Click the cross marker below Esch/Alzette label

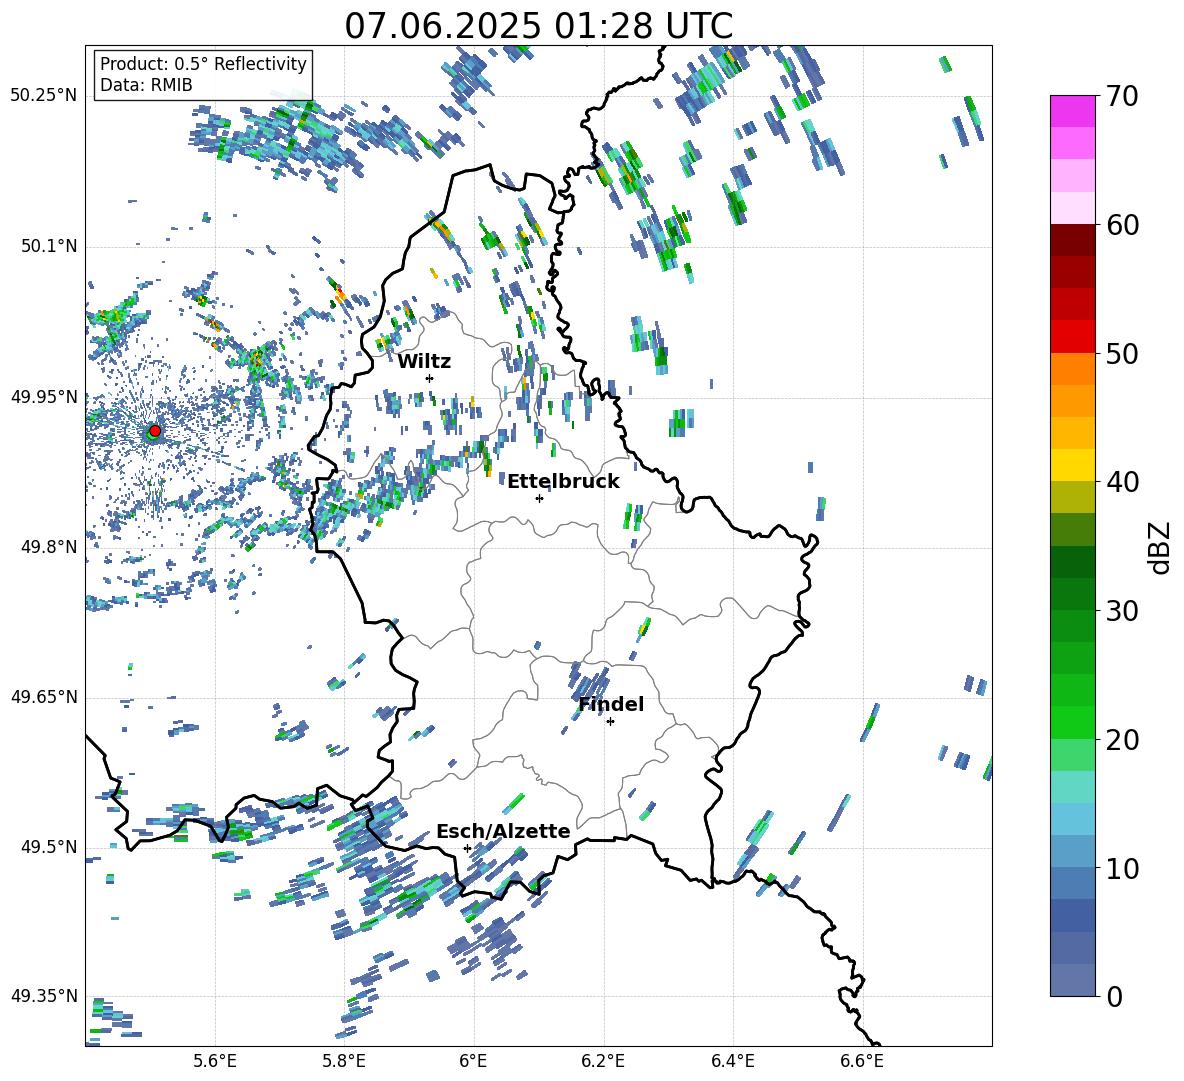point(467,848)
